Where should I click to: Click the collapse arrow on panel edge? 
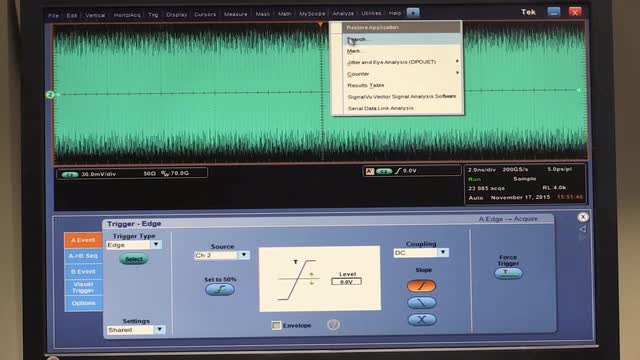coord(583,229)
